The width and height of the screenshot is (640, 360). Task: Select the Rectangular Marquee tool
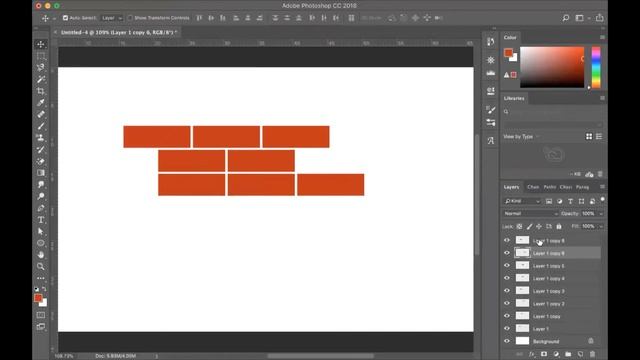(41, 56)
